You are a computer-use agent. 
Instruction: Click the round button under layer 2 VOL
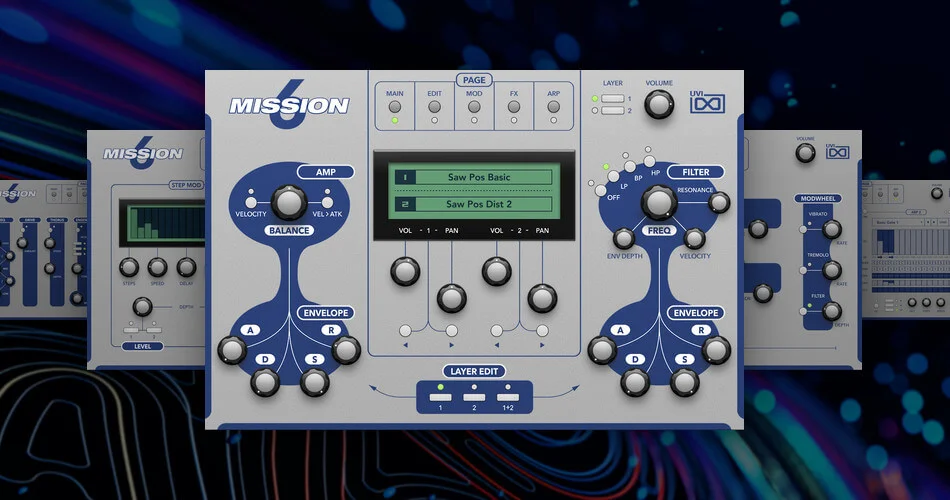click(x=496, y=330)
